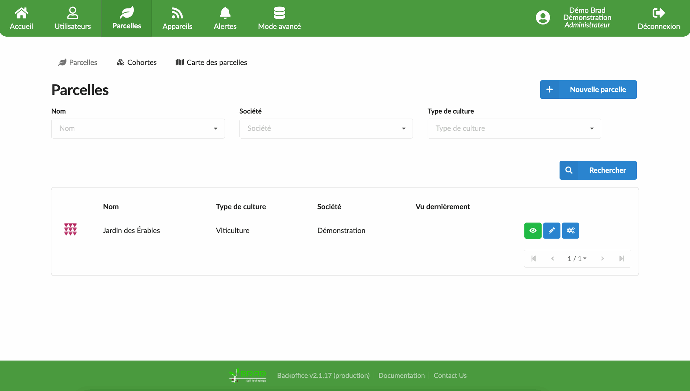Click the Déconnexion logout icon
The height and width of the screenshot is (391, 690).
pos(658,13)
